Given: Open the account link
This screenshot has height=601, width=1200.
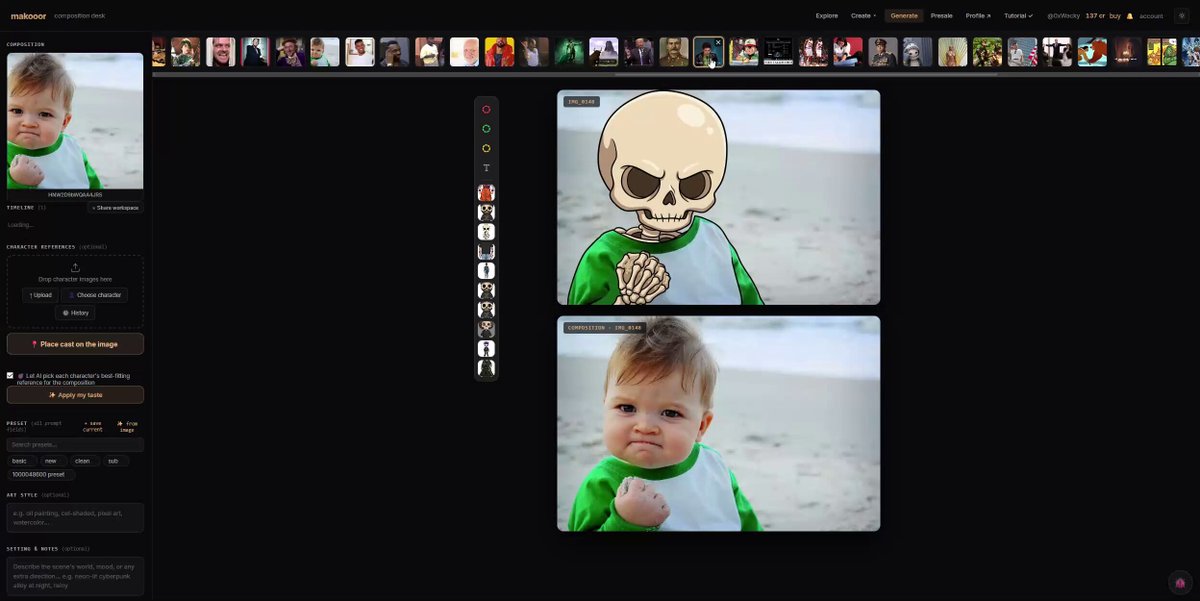Looking at the screenshot, I should click(1151, 16).
